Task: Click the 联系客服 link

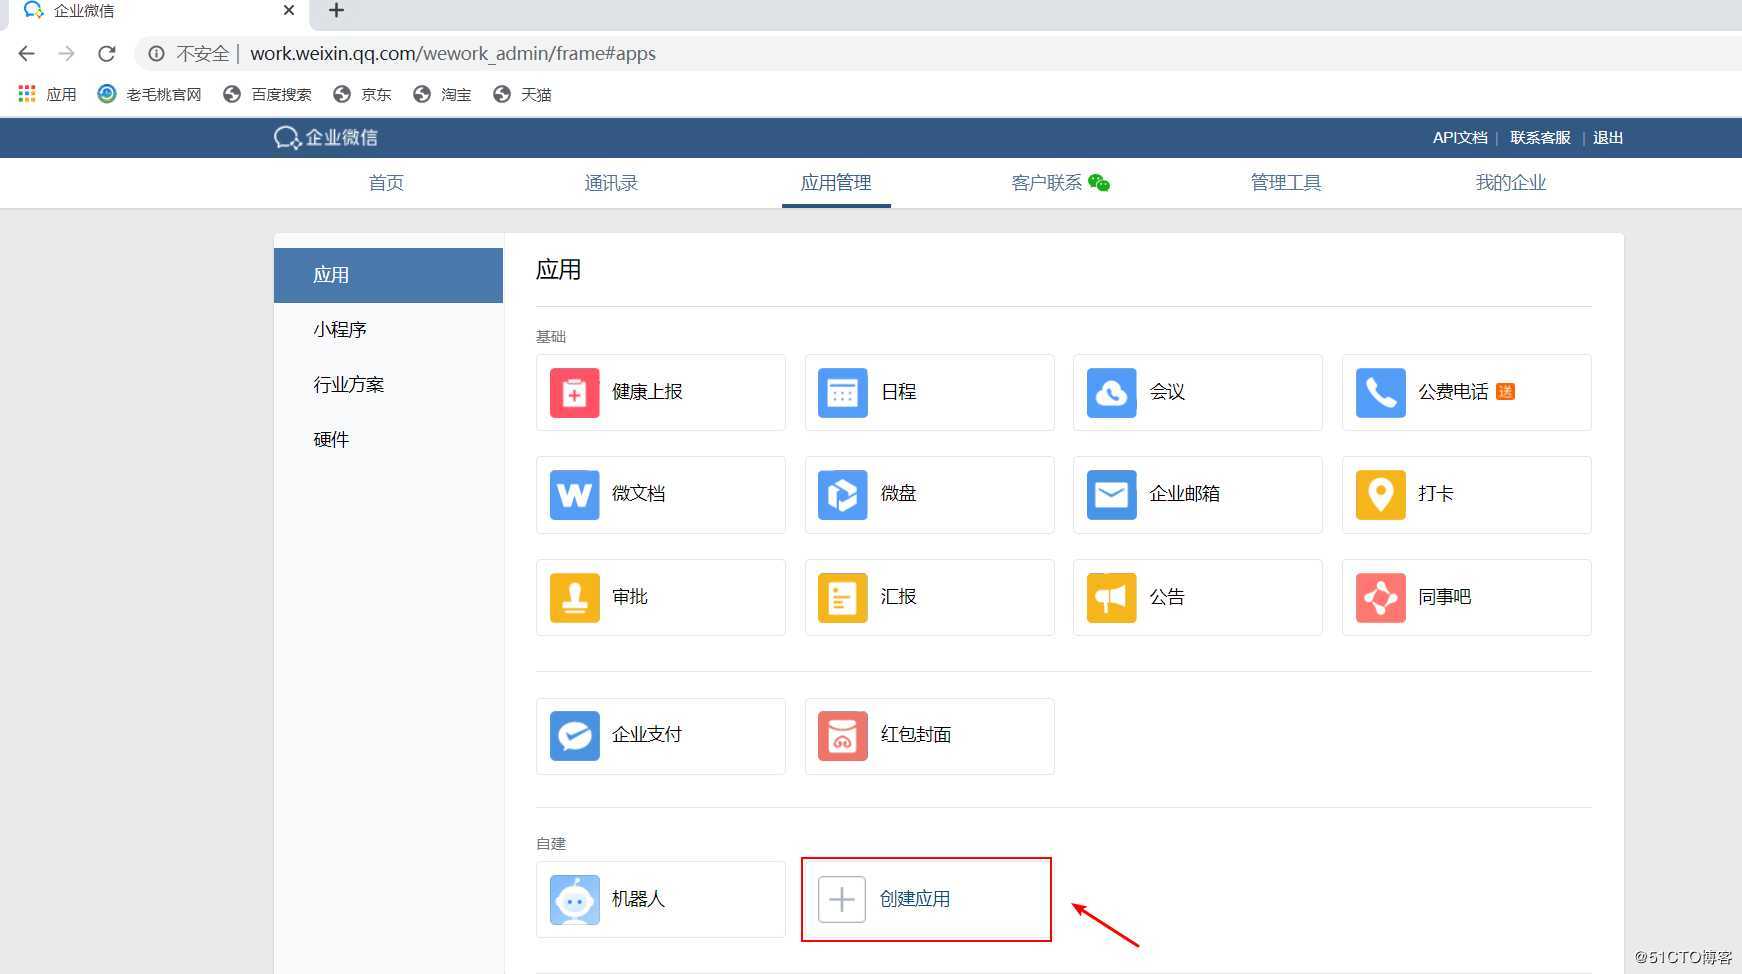Action: (1540, 138)
